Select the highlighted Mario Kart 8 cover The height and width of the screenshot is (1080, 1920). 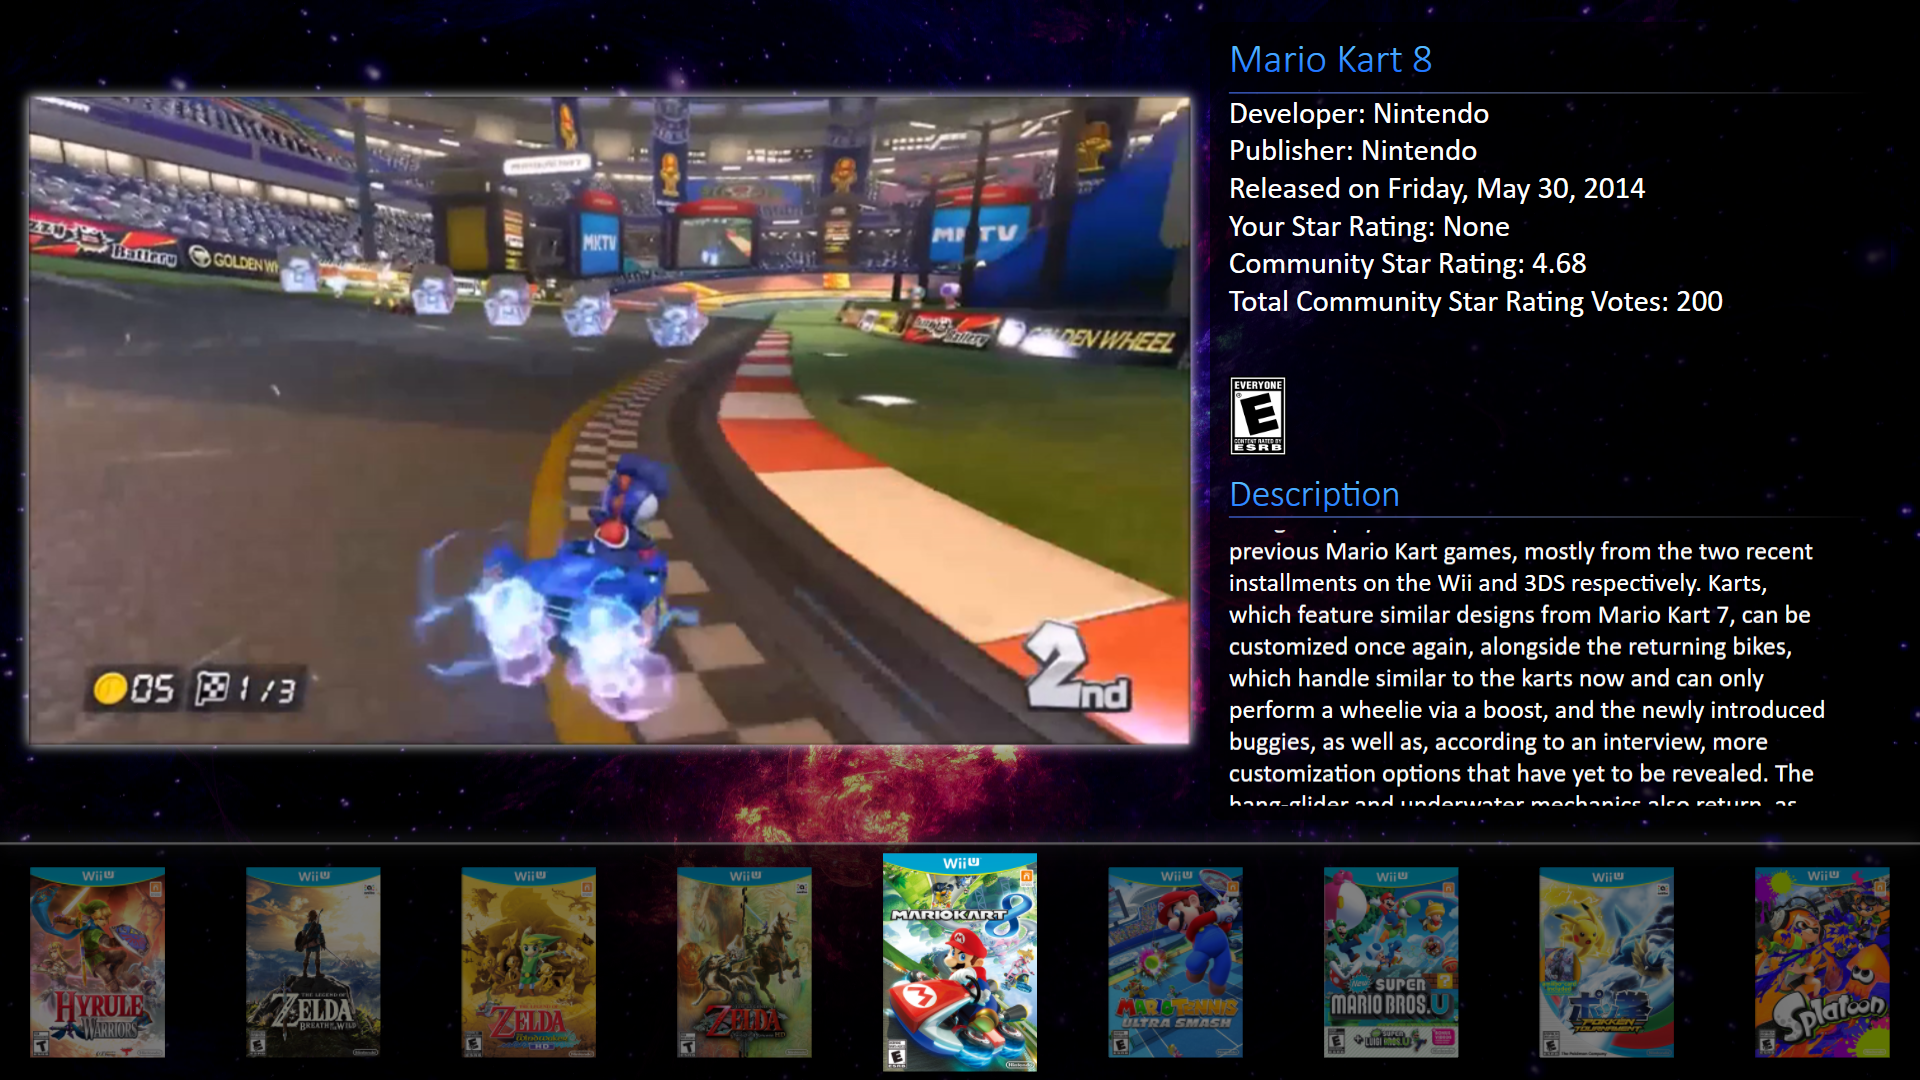click(960, 962)
